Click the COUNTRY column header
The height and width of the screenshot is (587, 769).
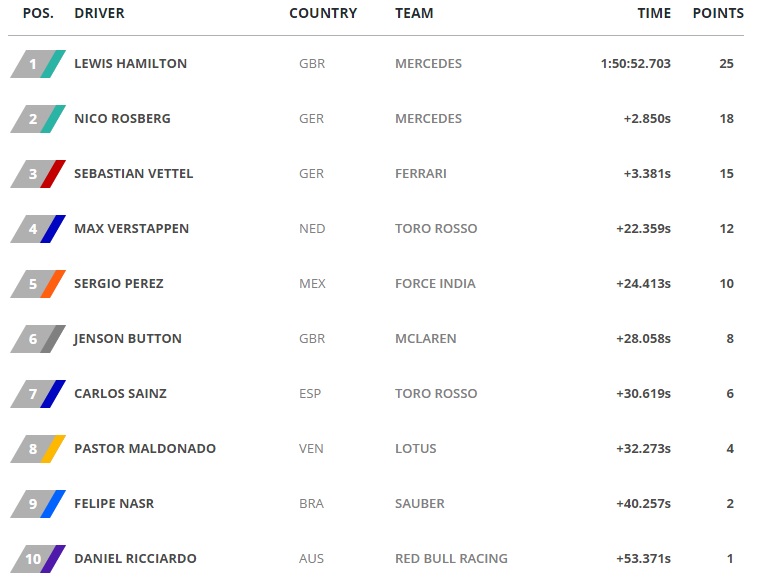[x=323, y=14]
